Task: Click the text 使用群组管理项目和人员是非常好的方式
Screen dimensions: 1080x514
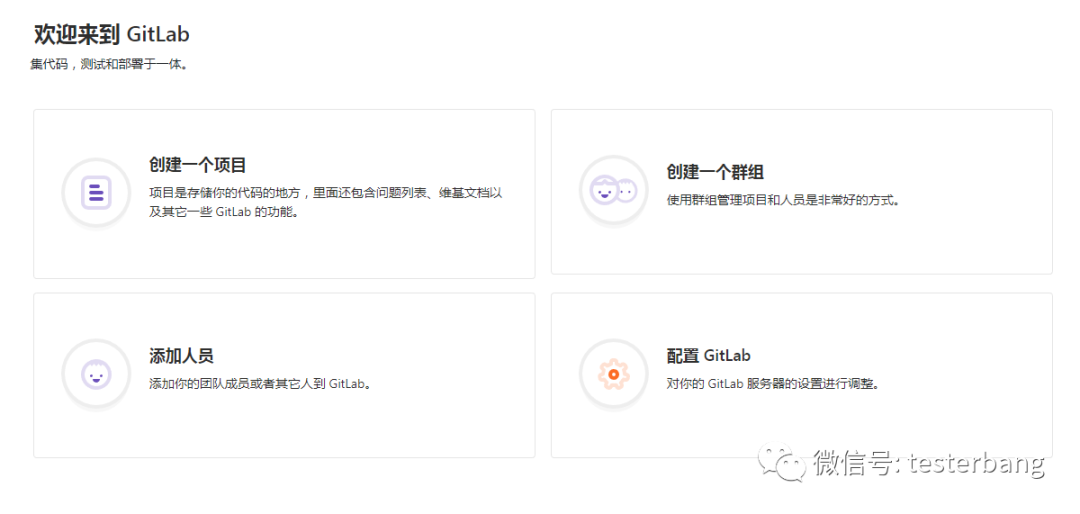Action: click(x=783, y=201)
